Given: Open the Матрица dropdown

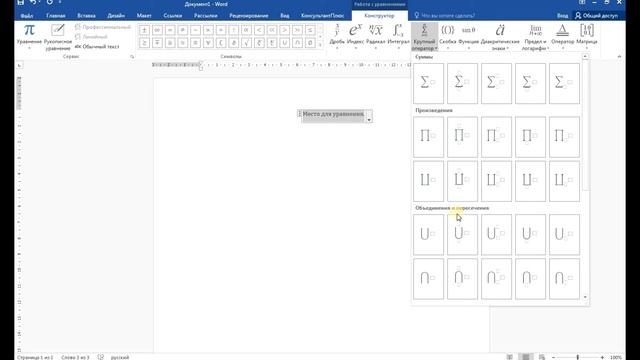Looking at the screenshot, I should pos(587,36).
